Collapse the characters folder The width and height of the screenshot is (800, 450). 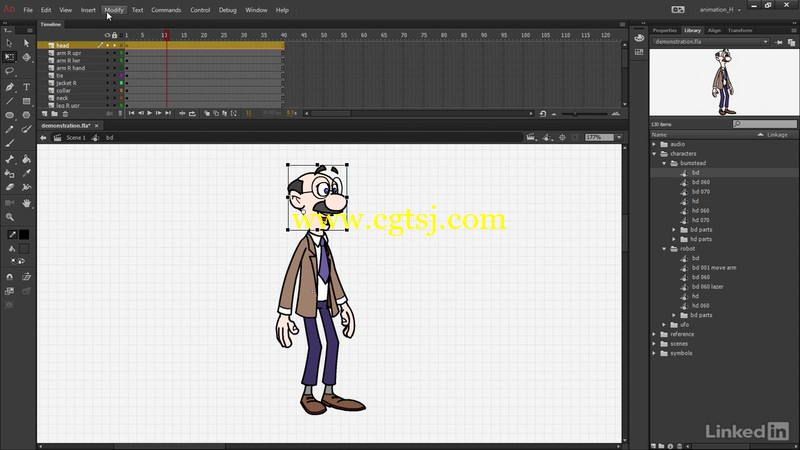pyautogui.click(x=654, y=154)
